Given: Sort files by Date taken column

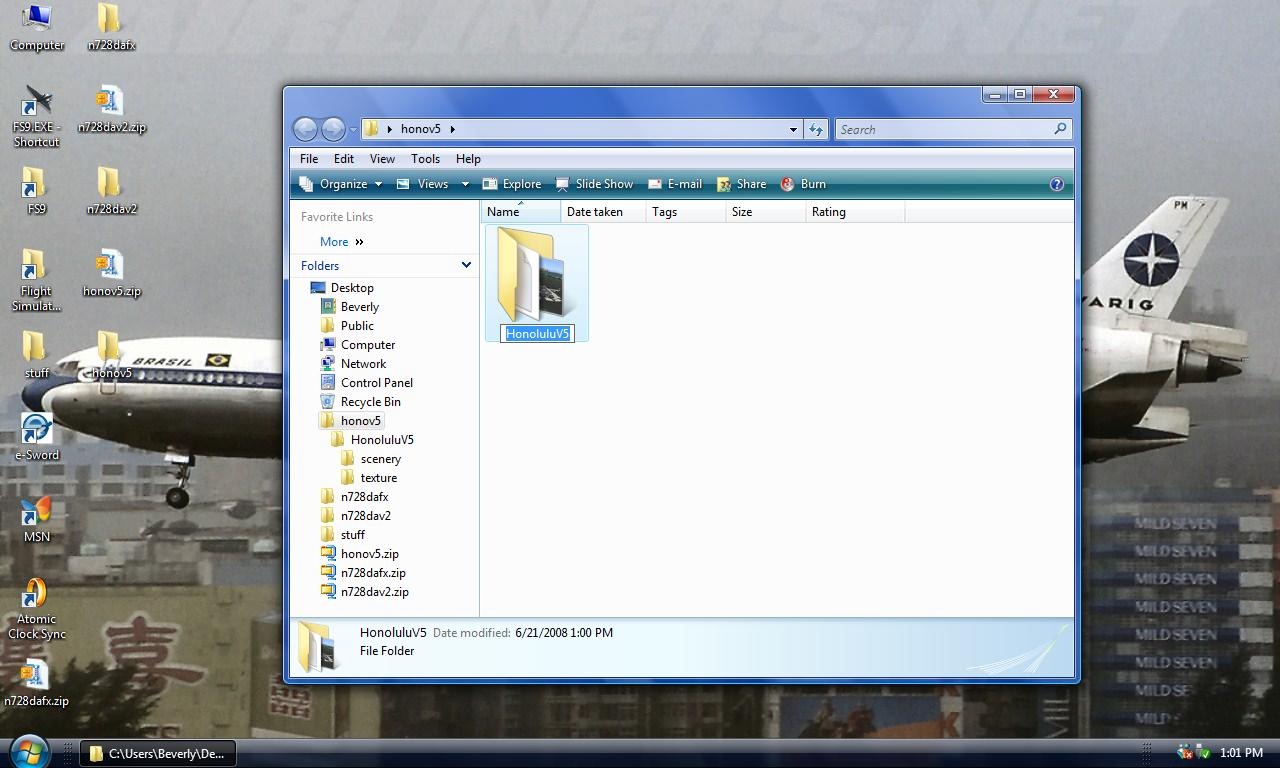Looking at the screenshot, I should click(x=594, y=212).
